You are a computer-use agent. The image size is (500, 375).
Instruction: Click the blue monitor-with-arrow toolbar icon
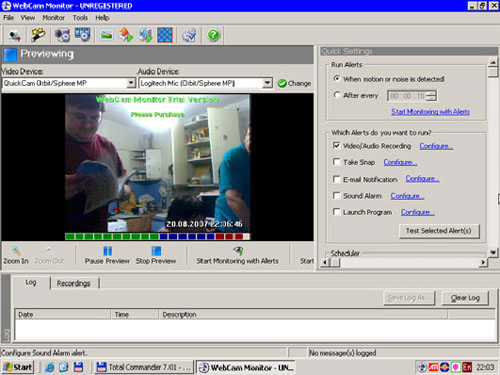point(146,35)
